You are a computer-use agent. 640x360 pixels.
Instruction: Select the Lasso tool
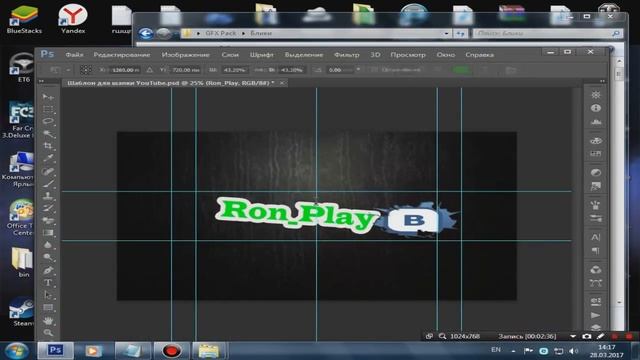tap(48, 122)
